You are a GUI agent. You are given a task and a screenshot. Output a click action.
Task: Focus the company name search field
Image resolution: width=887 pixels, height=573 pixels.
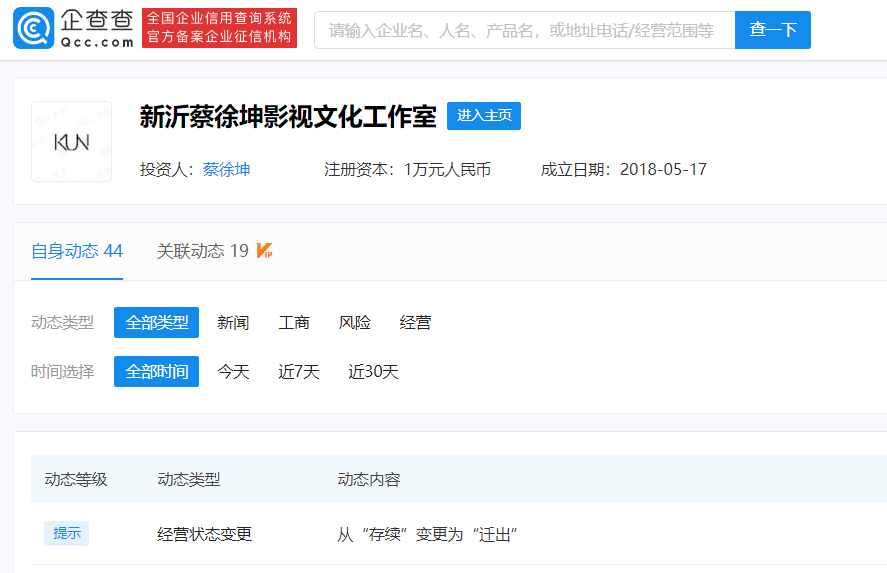tap(524, 30)
